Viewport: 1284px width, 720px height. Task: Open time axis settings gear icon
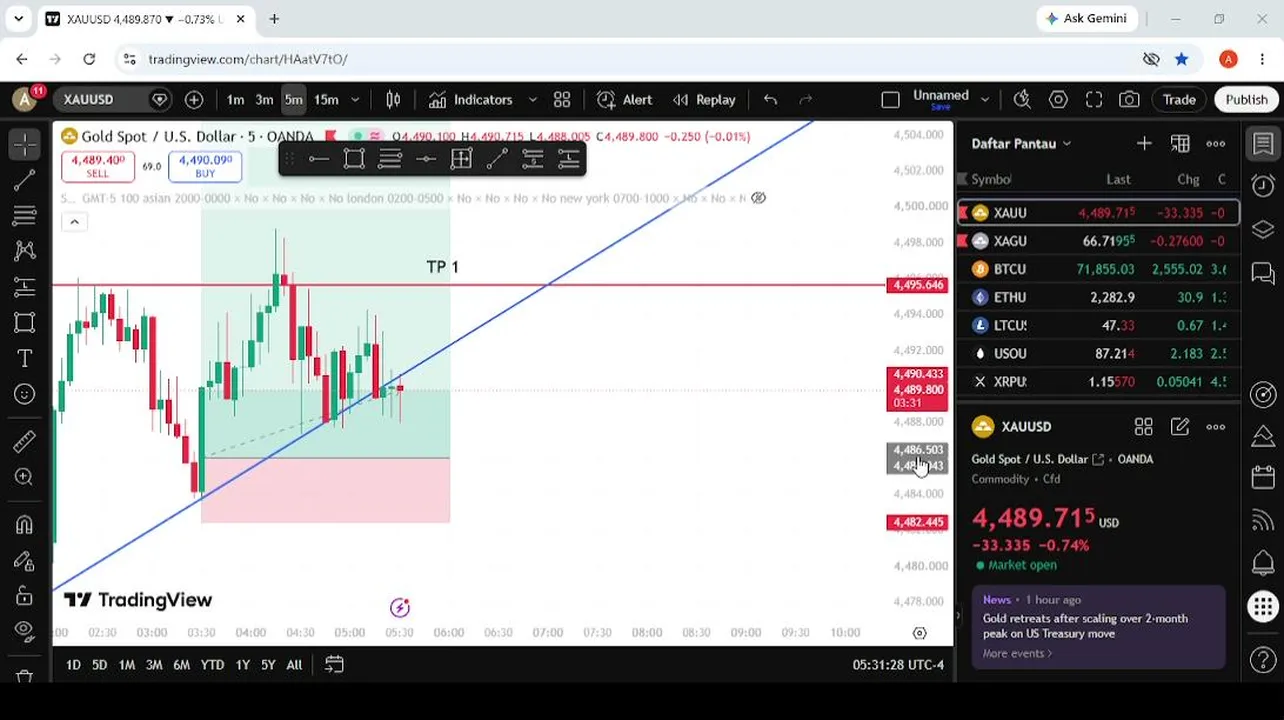[x=919, y=632]
